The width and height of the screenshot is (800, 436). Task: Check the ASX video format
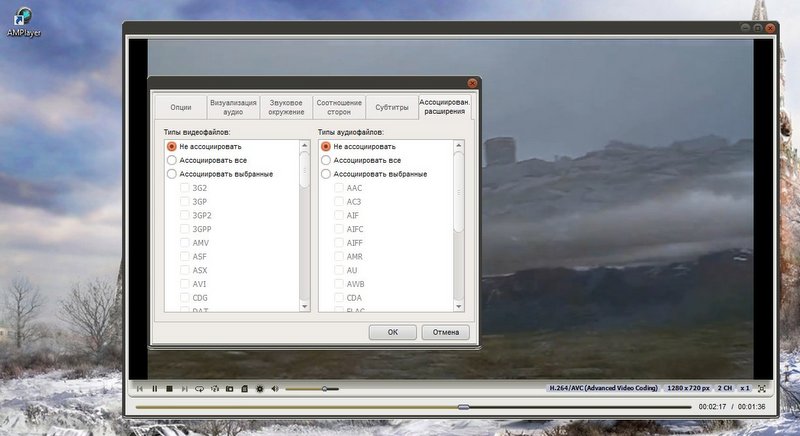pos(185,270)
